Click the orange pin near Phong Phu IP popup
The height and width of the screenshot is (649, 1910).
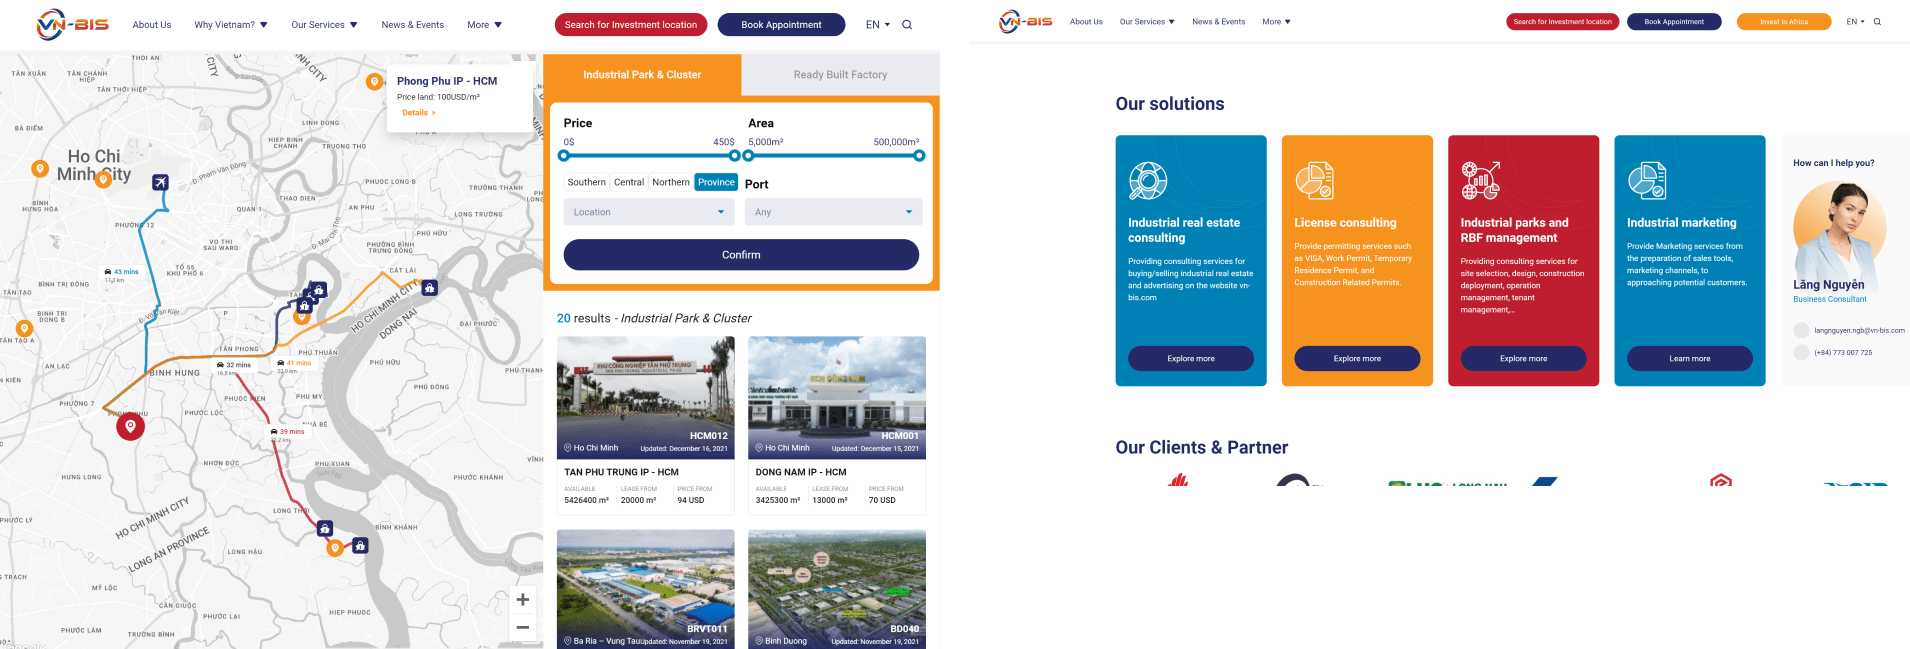374,82
